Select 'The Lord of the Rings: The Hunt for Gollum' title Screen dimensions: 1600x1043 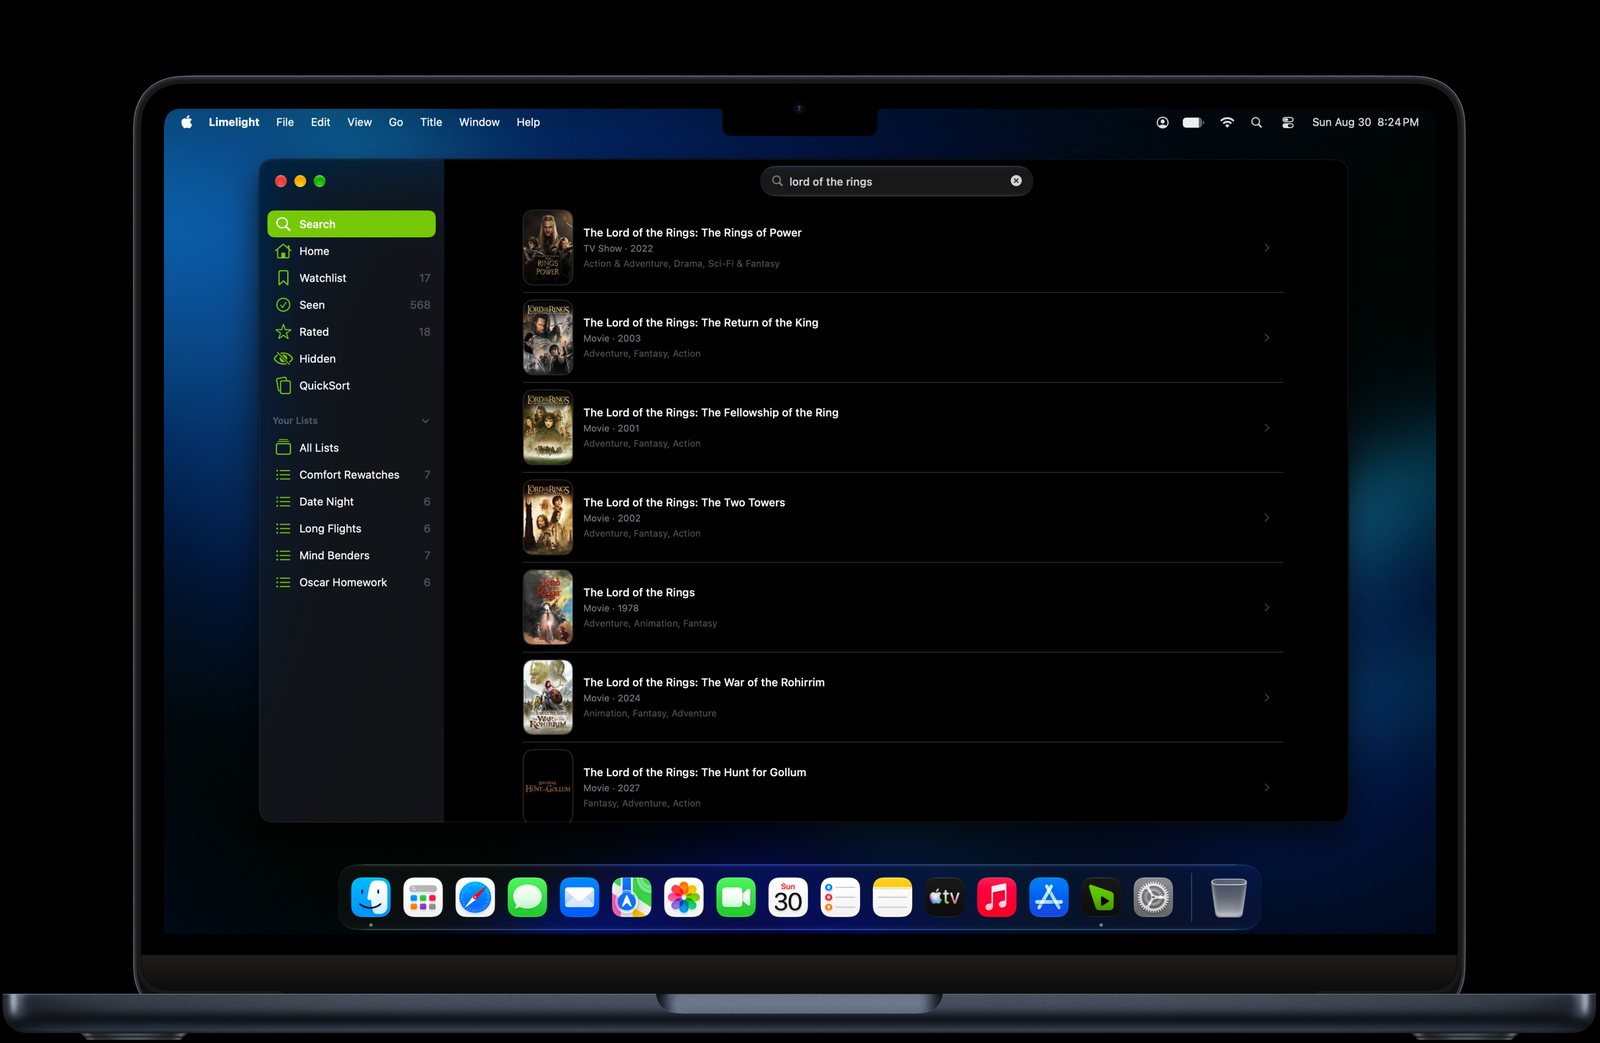coord(695,773)
